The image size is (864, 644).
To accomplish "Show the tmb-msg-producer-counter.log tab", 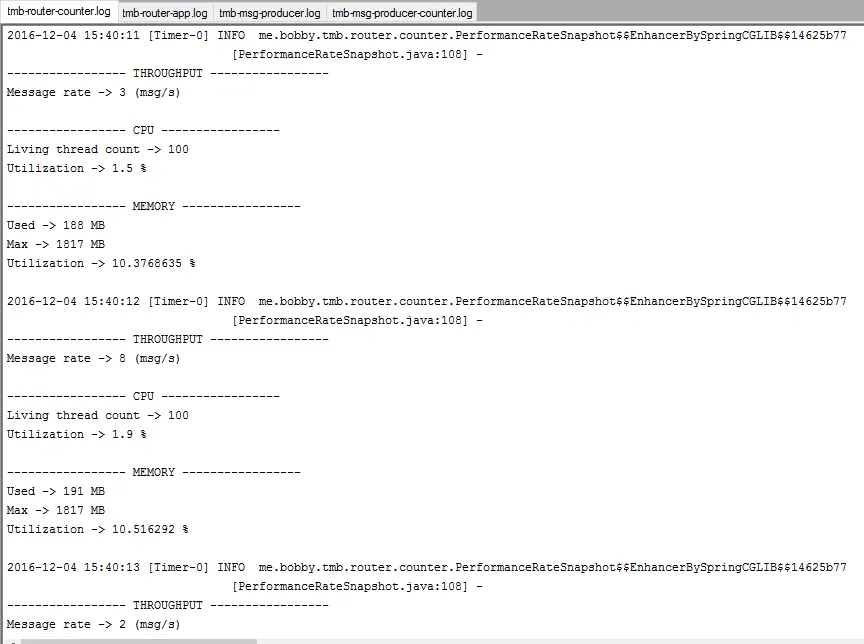I will pyautogui.click(x=402, y=13).
